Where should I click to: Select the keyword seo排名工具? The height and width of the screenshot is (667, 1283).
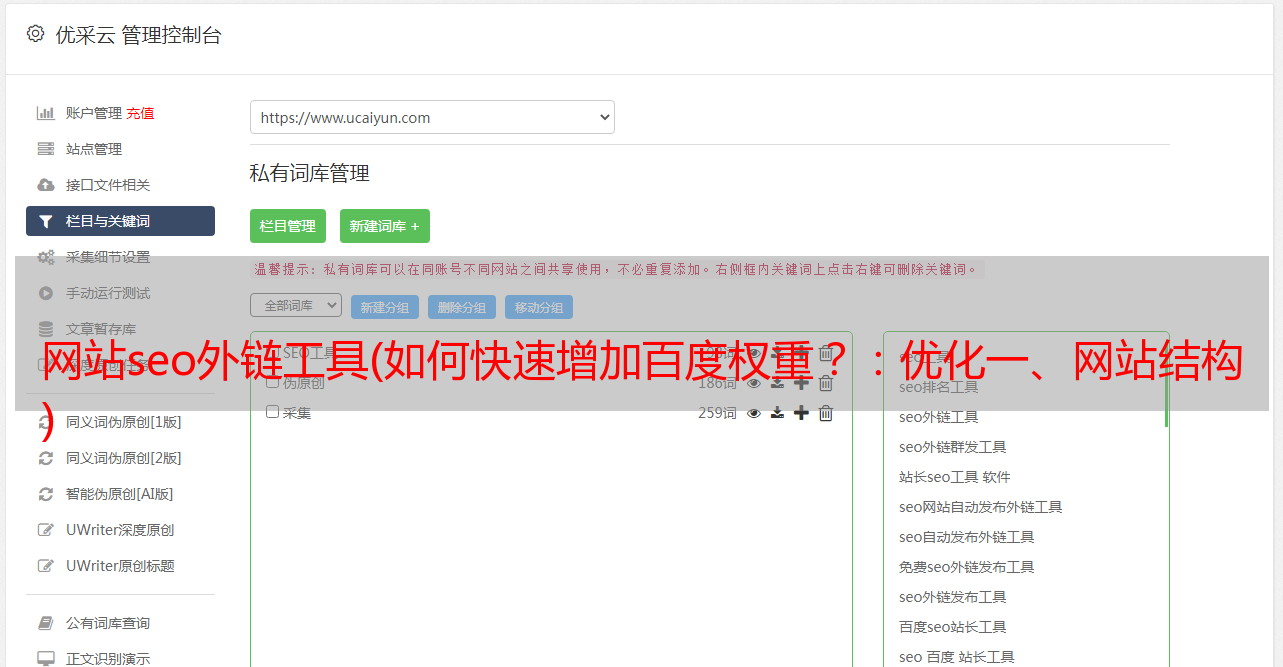tap(939, 387)
